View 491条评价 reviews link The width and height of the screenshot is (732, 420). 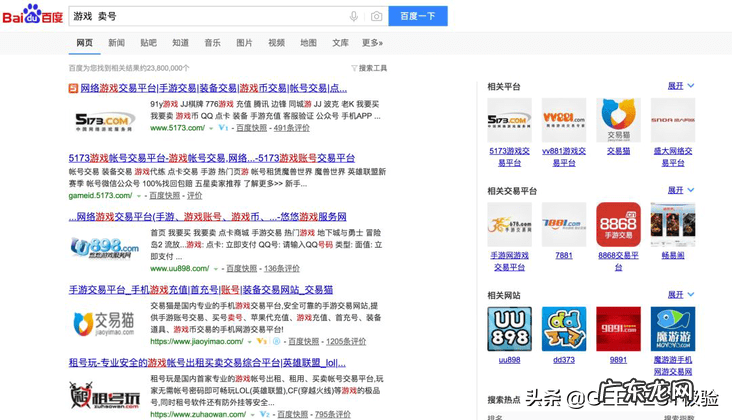(291, 128)
